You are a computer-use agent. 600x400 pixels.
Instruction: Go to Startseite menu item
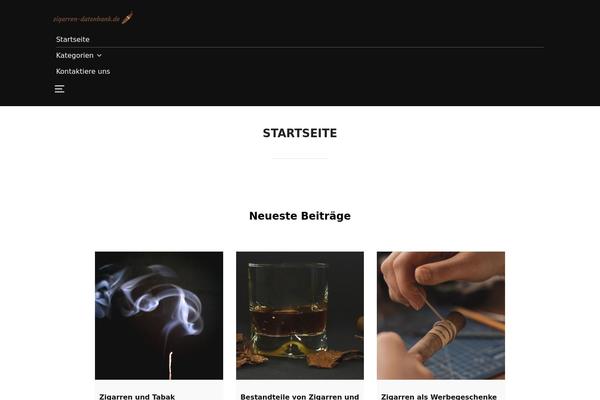click(73, 39)
